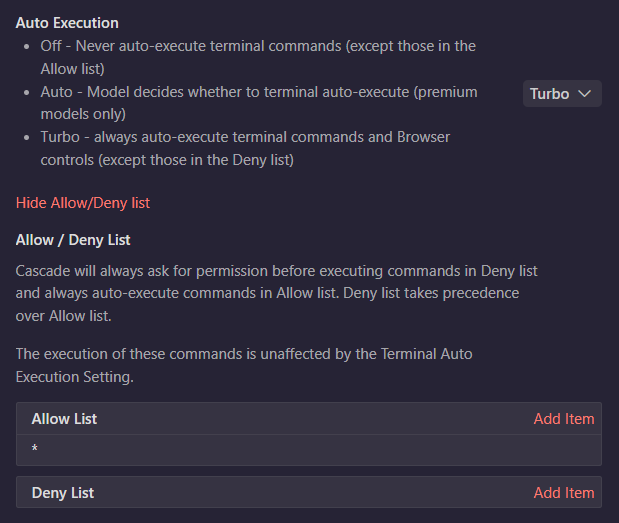619x523 pixels.
Task: Click the bullet dot beside Off
Action: (x=26, y=47)
